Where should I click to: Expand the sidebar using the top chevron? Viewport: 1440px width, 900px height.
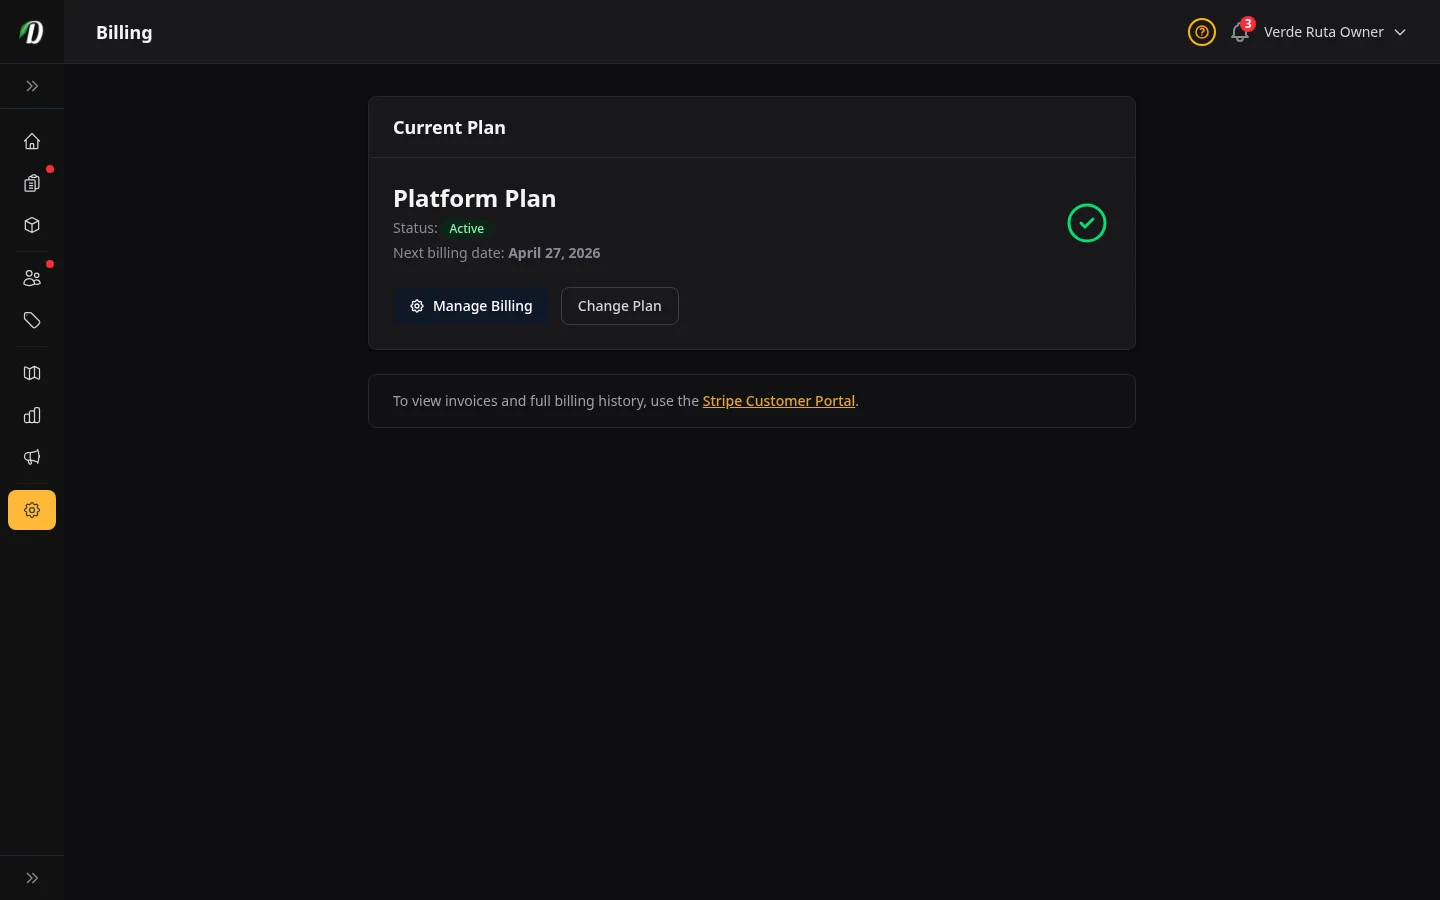32,86
